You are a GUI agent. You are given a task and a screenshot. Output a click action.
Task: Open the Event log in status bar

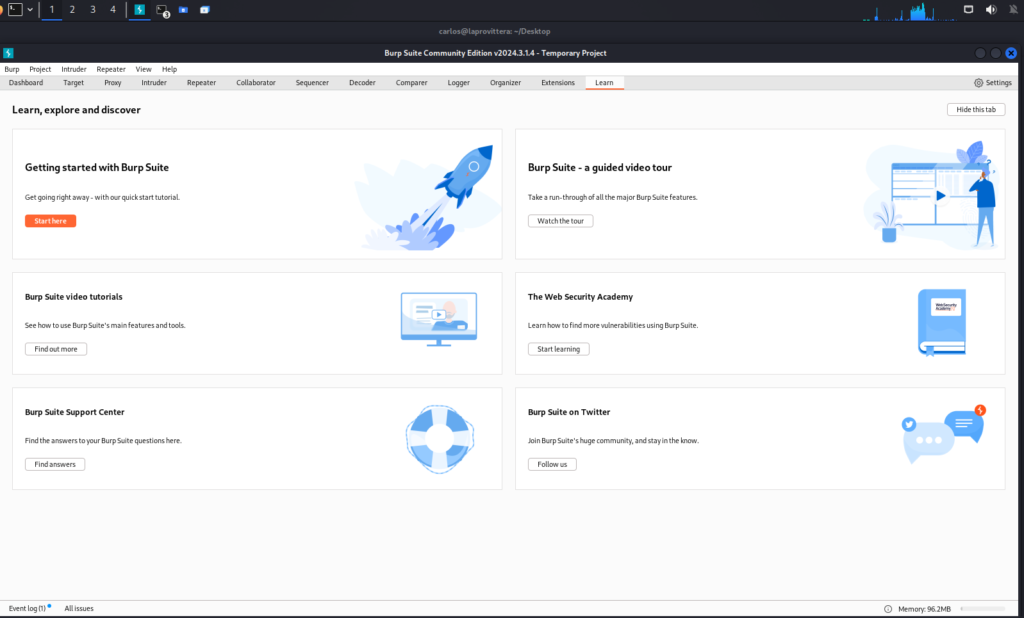click(x=27, y=608)
